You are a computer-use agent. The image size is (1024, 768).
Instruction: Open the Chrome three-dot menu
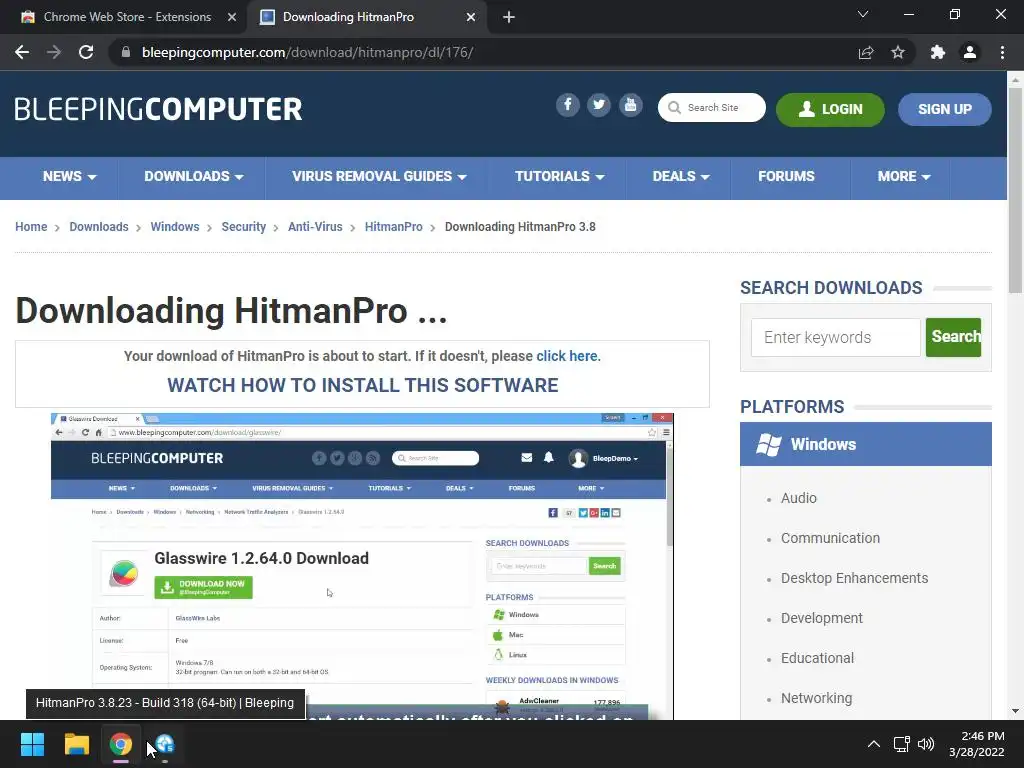[1002, 52]
